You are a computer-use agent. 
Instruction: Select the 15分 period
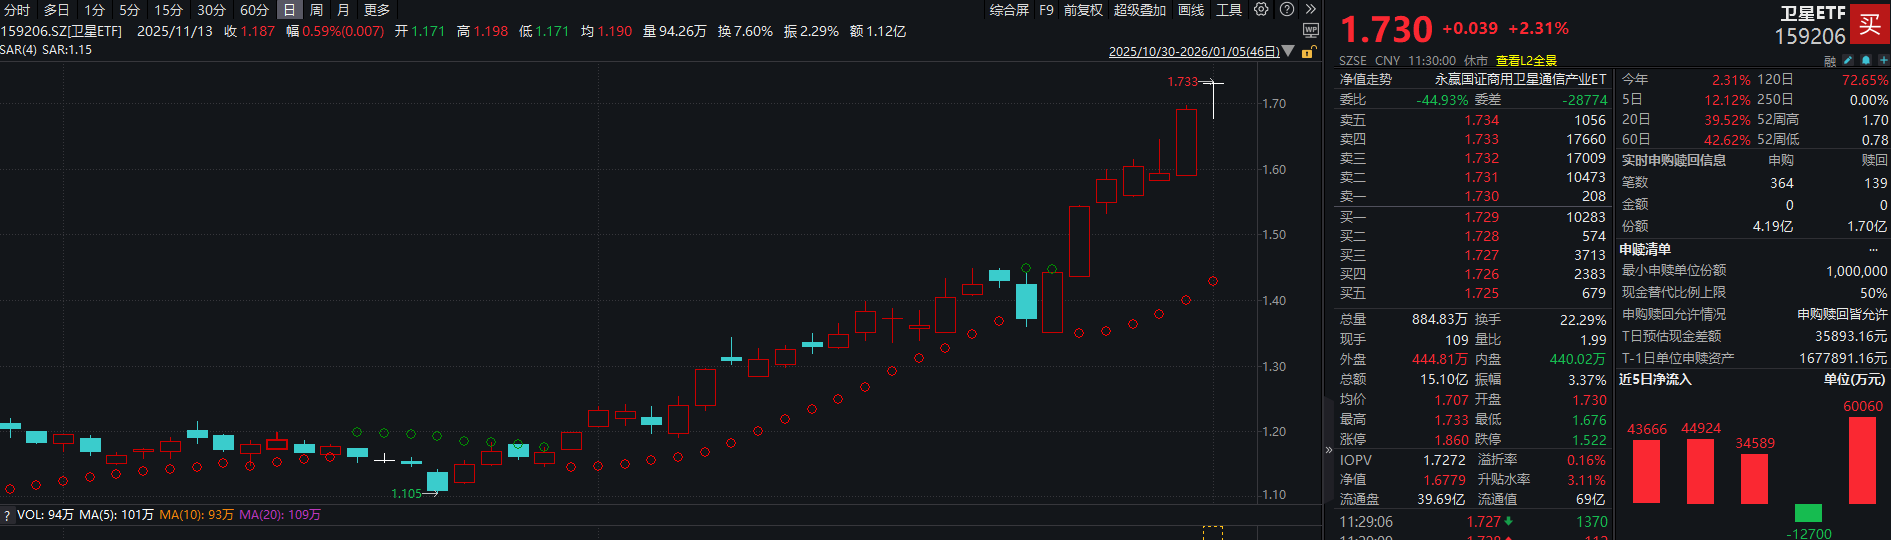168,10
